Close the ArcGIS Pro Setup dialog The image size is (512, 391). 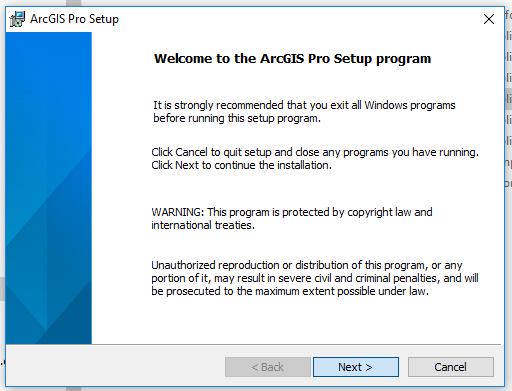click(x=489, y=19)
